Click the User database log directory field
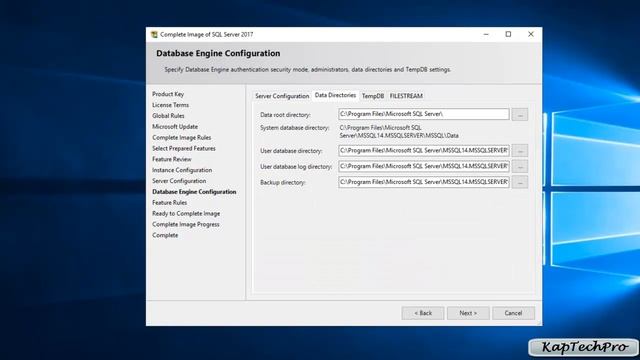The width and height of the screenshot is (640, 360). 424,167
